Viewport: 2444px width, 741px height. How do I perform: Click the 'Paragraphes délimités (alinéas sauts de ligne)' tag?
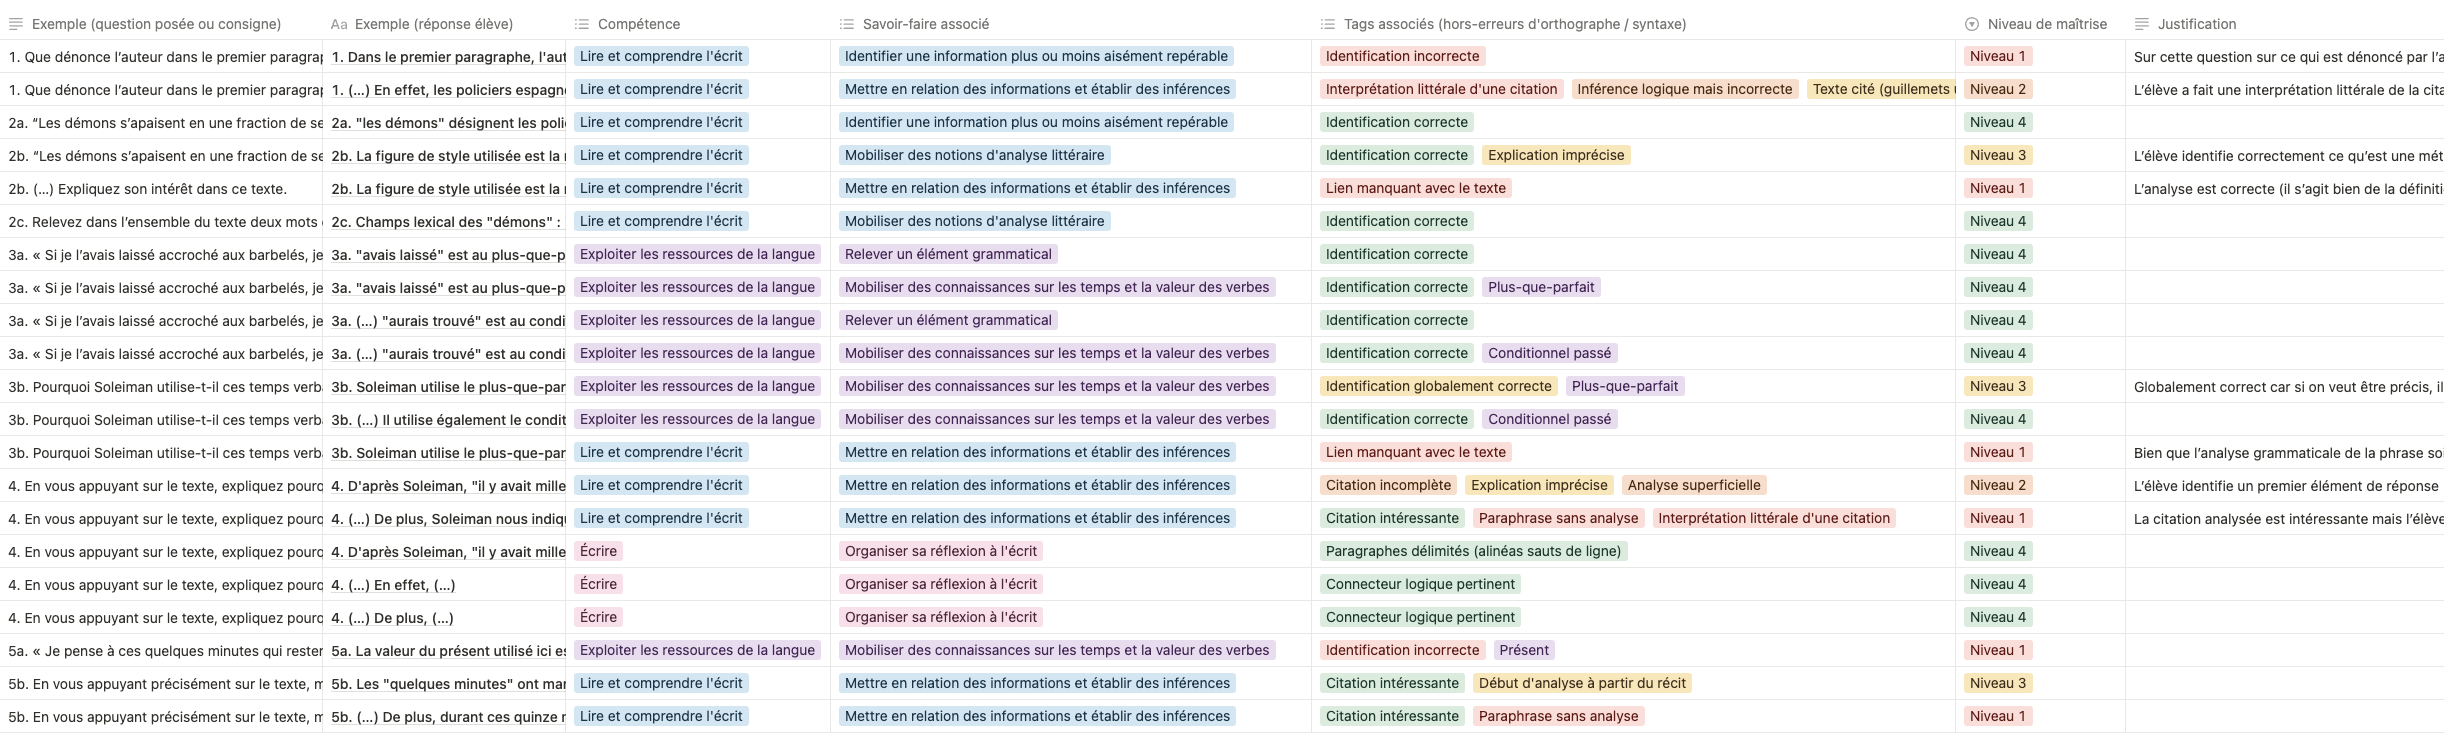(x=1473, y=551)
